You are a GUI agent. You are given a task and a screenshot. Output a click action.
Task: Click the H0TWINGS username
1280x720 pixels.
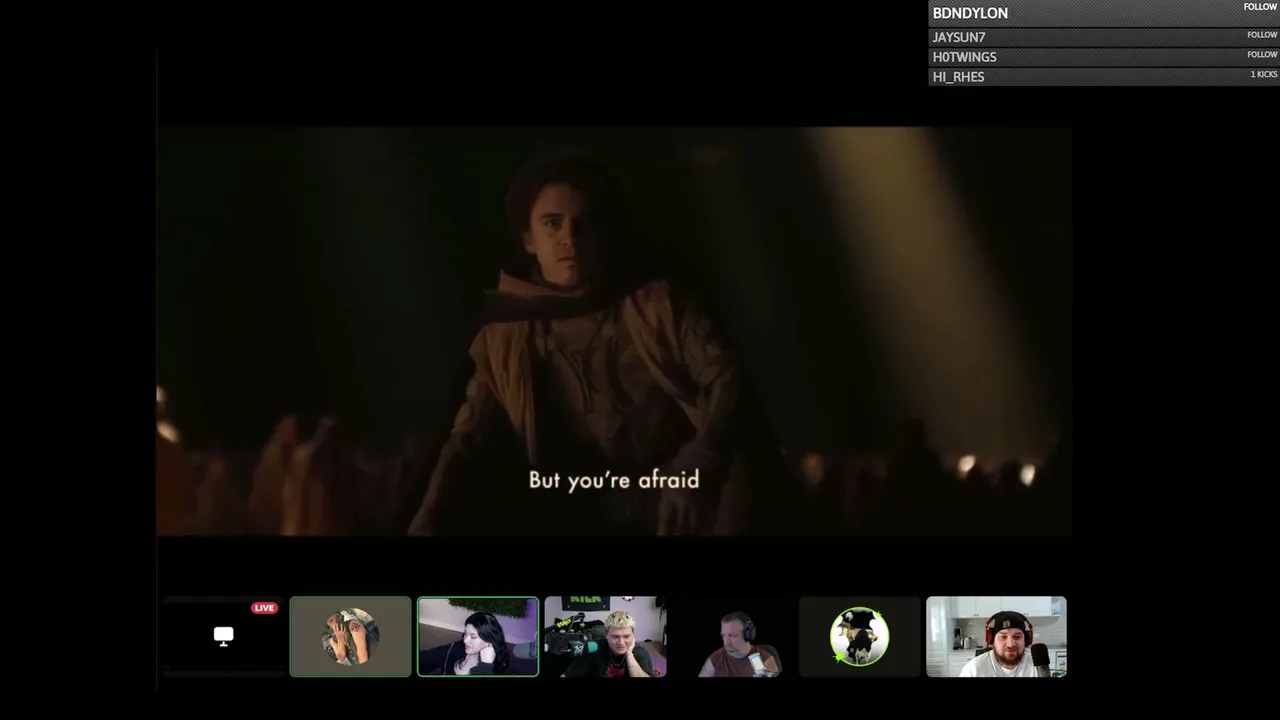[964, 57]
